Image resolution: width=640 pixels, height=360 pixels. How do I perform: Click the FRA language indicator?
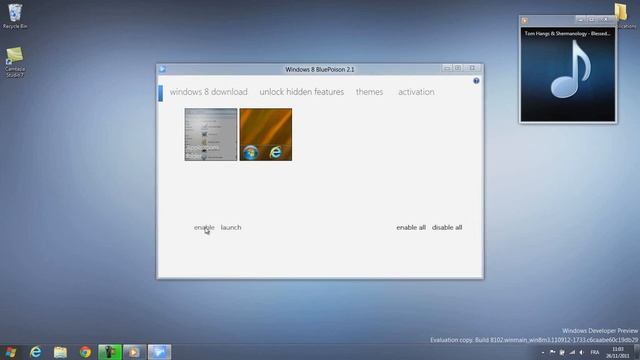595,352
